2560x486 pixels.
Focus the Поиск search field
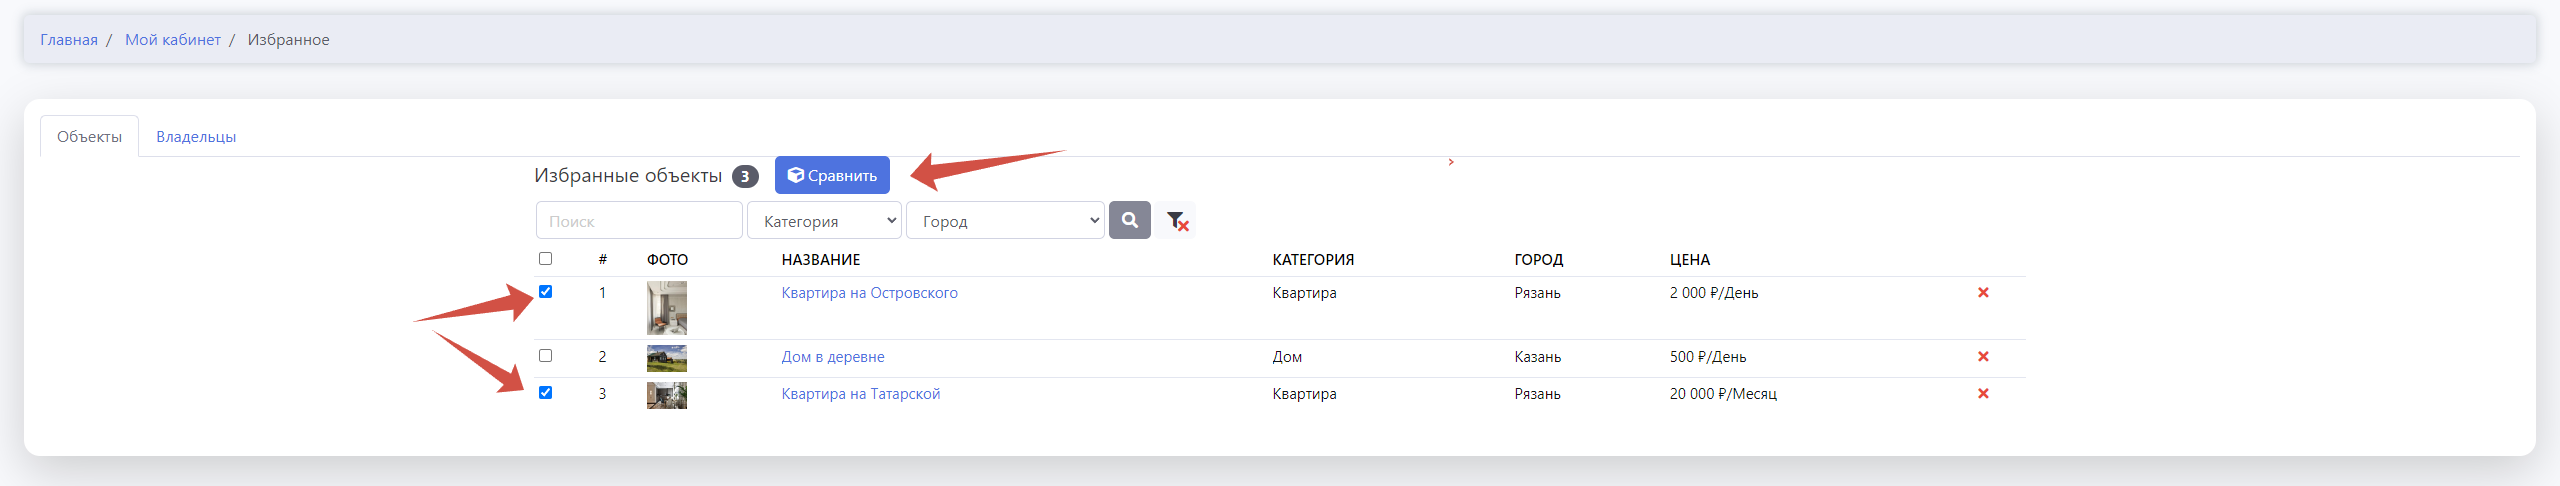tap(639, 221)
